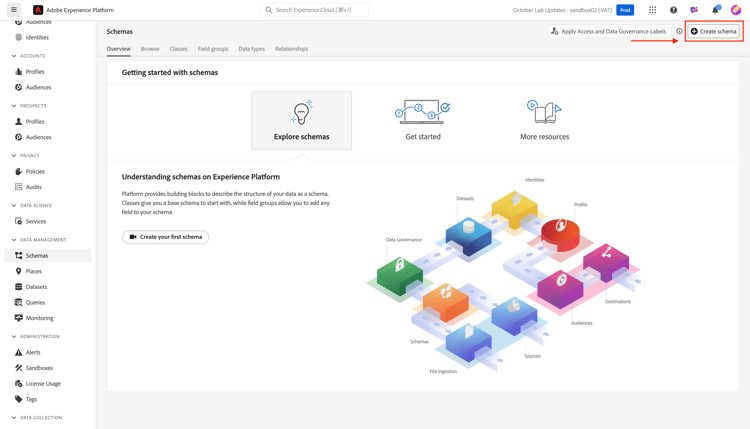Click the Understanding schemas on Experience Platform heading
Image resolution: width=750 pixels, height=429 pixels.
click(200, 176)
